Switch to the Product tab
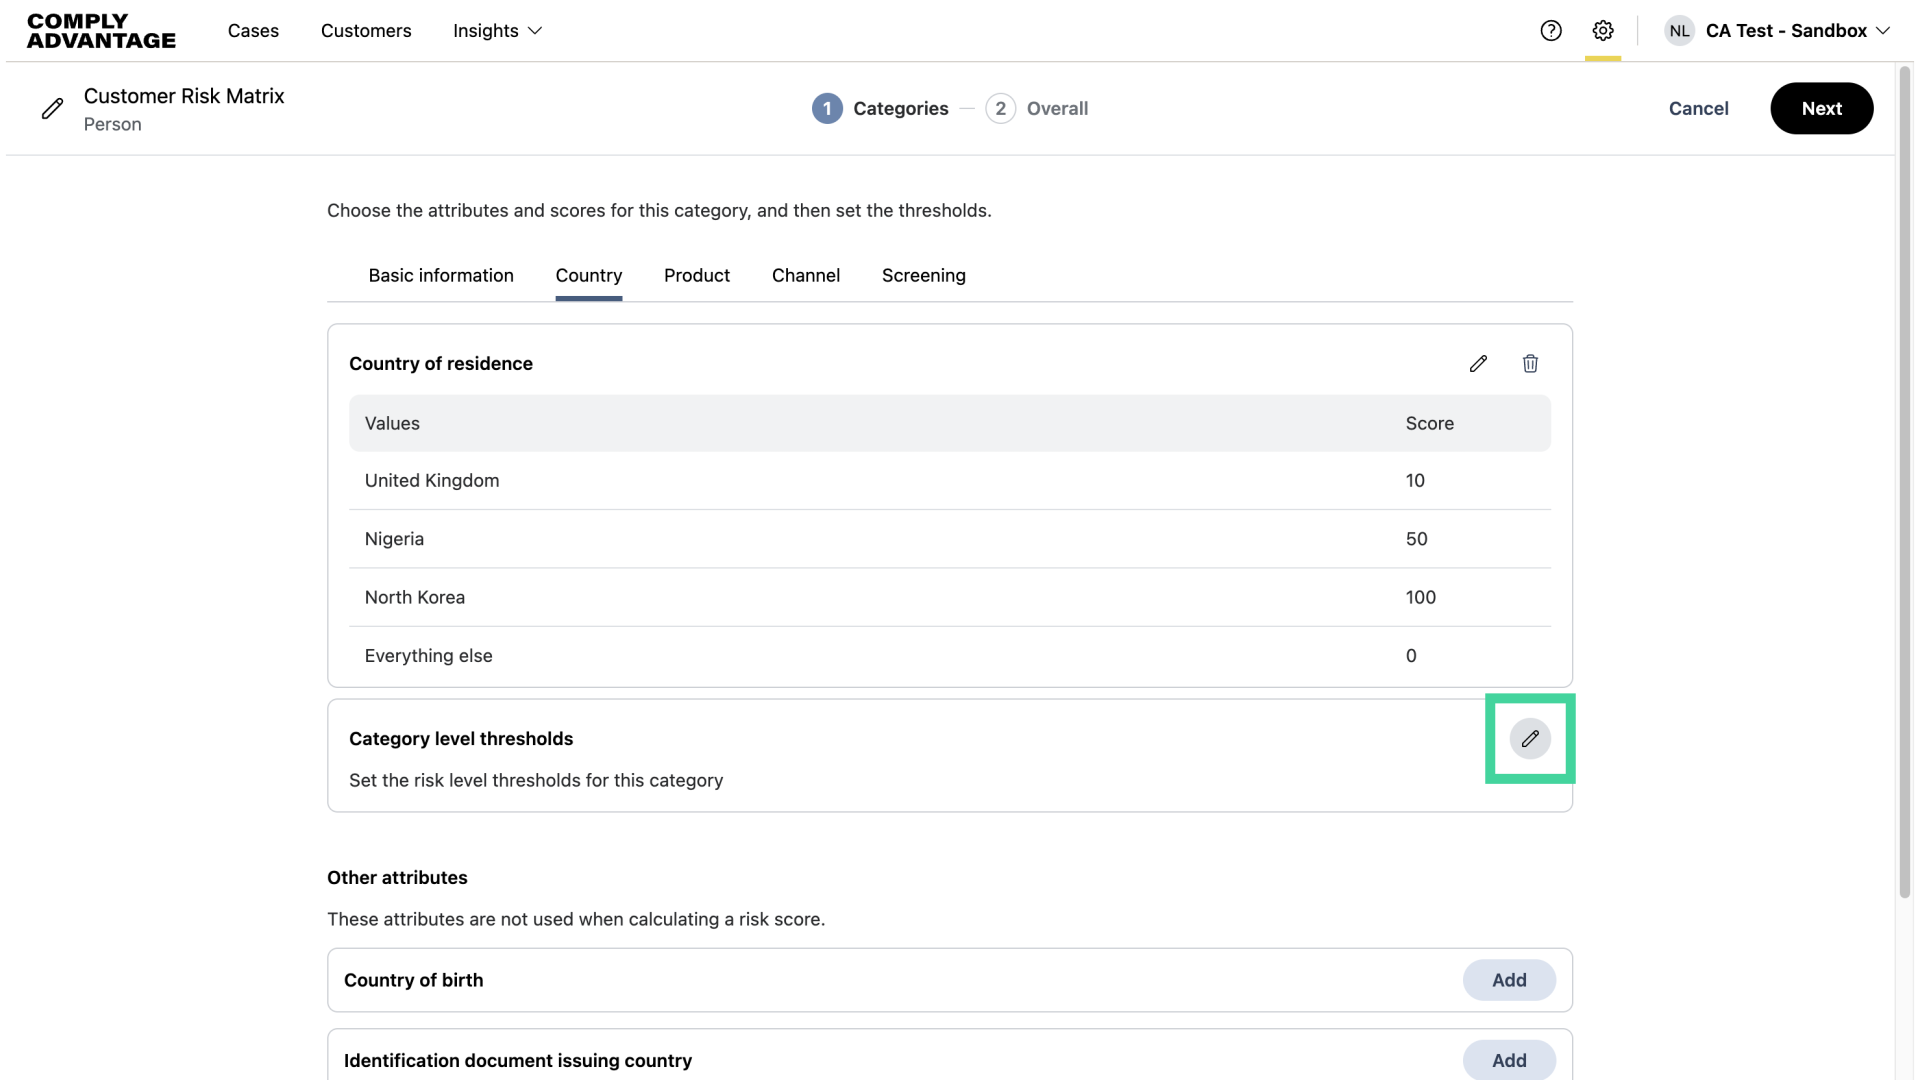Screen dimensions: 1920x1080 click(697, 275)
